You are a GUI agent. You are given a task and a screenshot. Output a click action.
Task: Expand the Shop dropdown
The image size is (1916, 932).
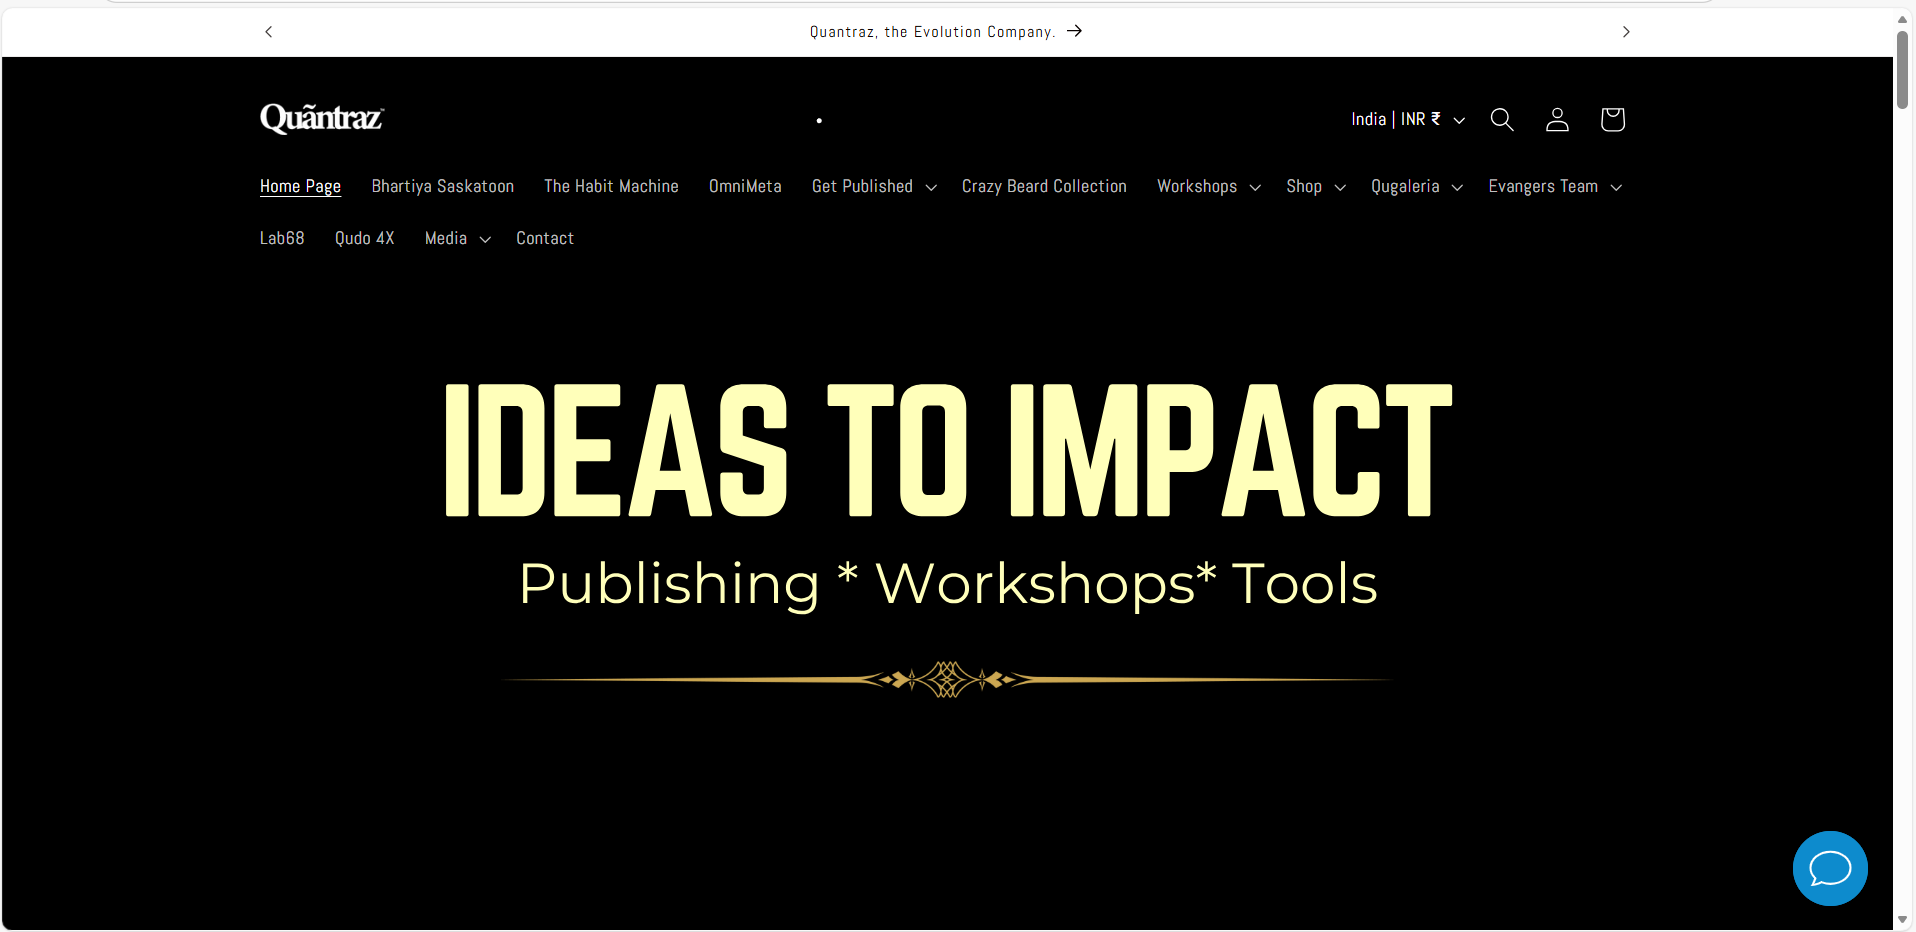pyautogui.click(x=1316, y=186)
